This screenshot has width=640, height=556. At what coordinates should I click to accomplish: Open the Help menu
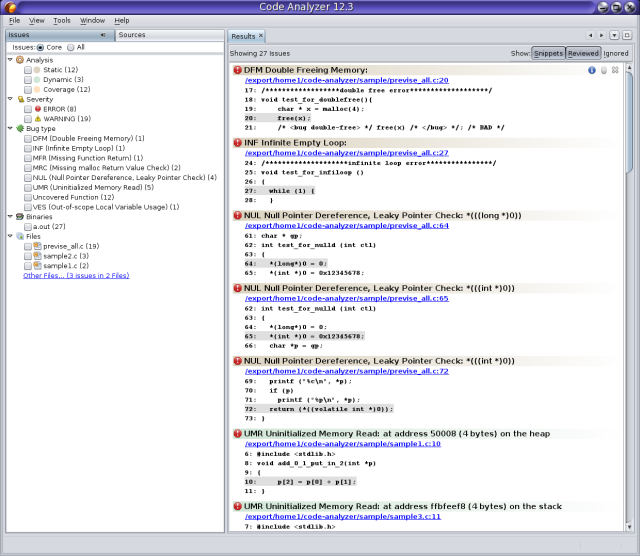(122, 20)
